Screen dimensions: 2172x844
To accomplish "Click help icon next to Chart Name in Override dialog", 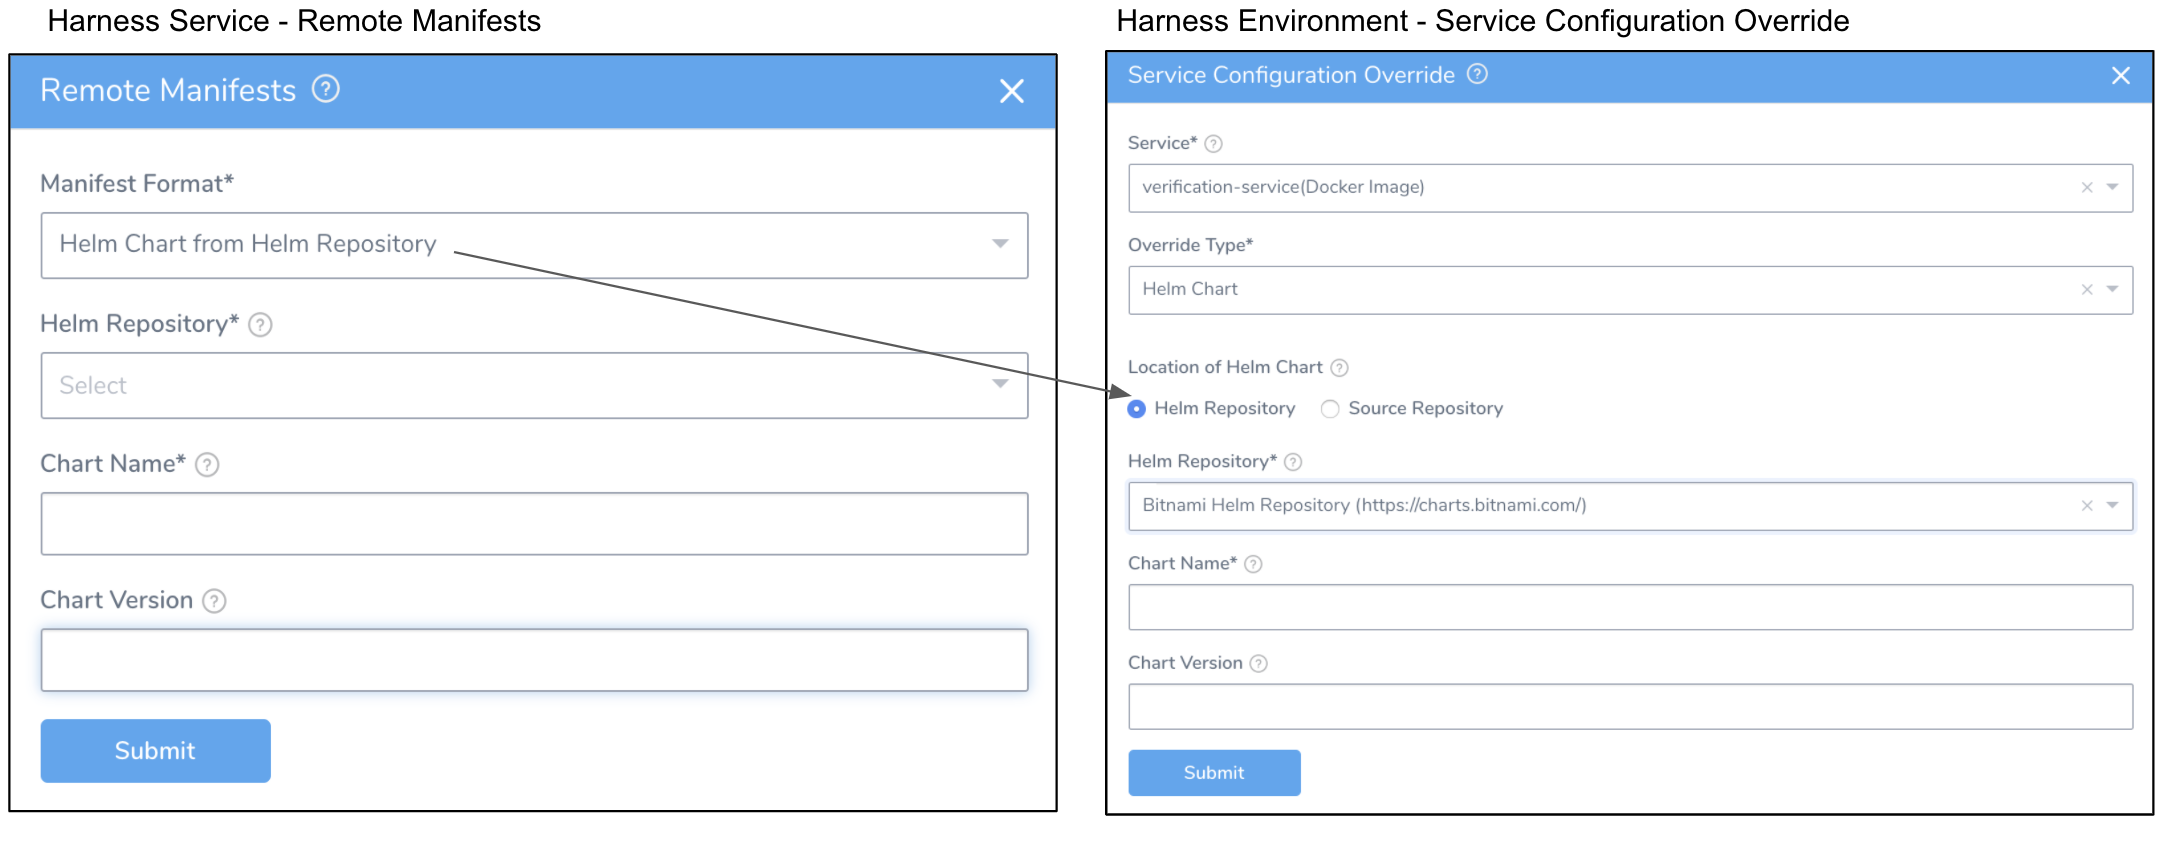I will pyautogui.click(x=1253, y=564).
